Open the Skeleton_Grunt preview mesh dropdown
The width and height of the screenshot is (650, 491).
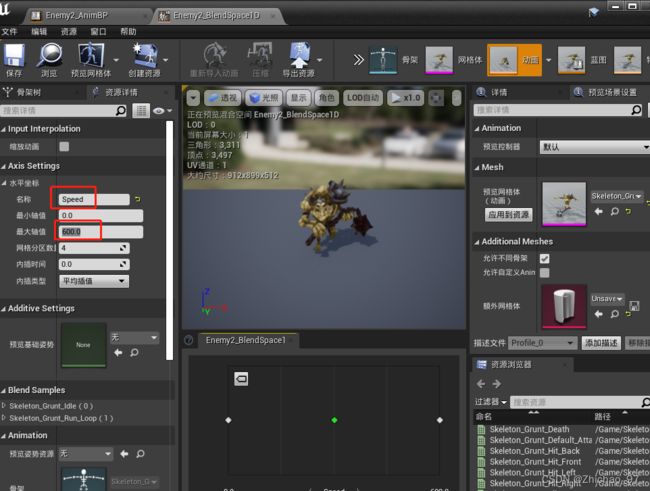click(616, 196)
